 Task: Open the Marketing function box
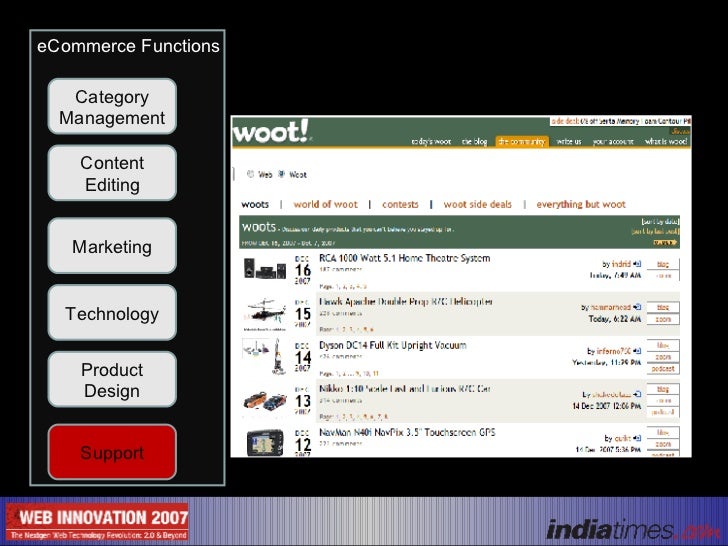click(112, 246)
